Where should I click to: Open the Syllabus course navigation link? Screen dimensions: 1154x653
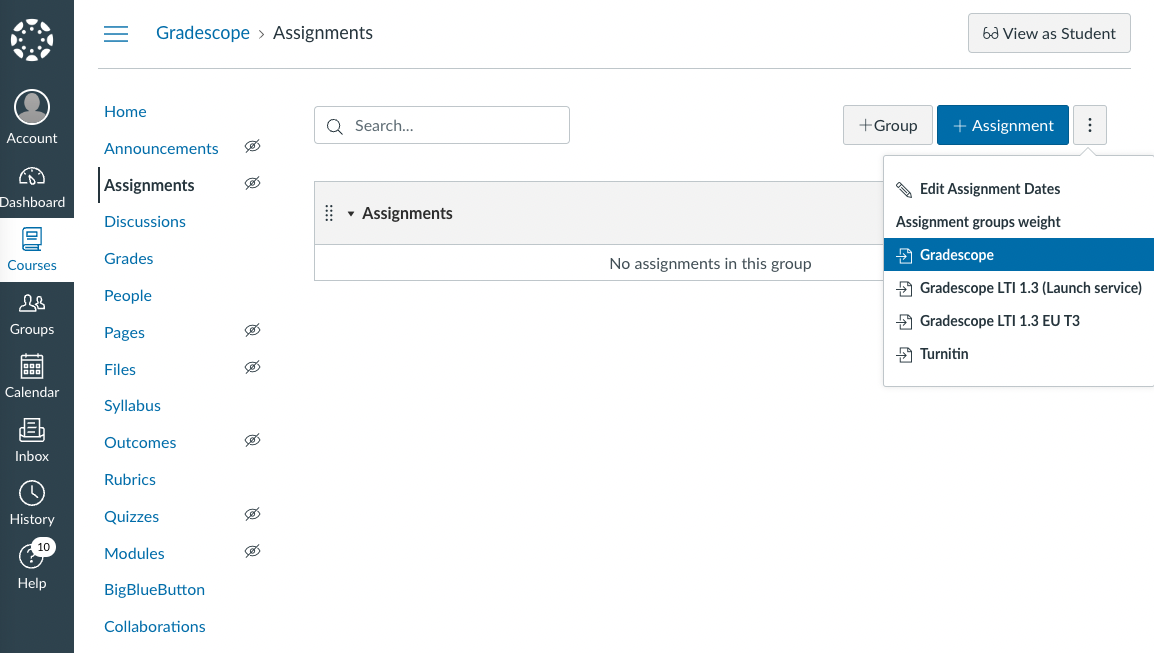click(132, 405)
